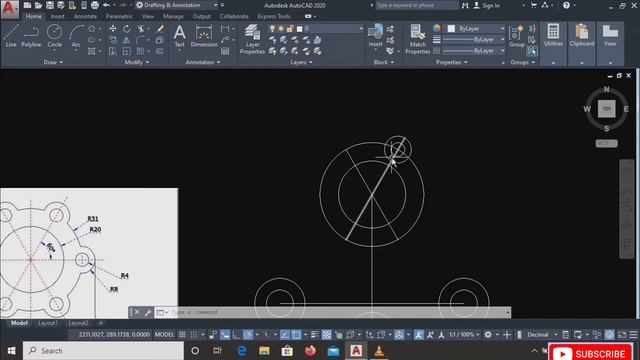The image size is (640, 360).
Task: Click the object color swatch in Properties
Action: tap(451, 29)
